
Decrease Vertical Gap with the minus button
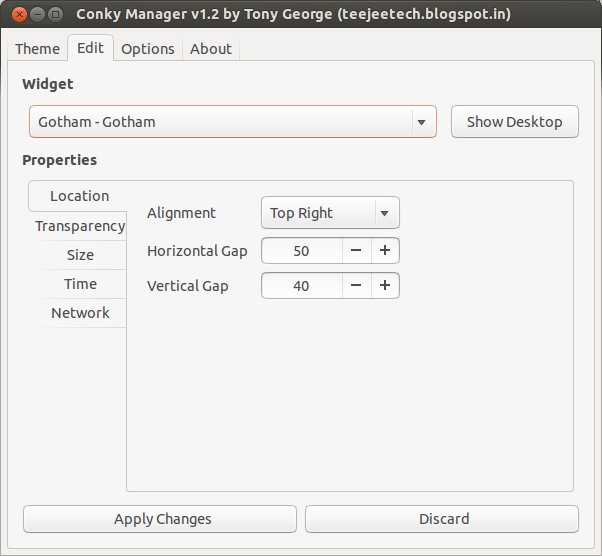pyautogui.click(x=356, y=286)
